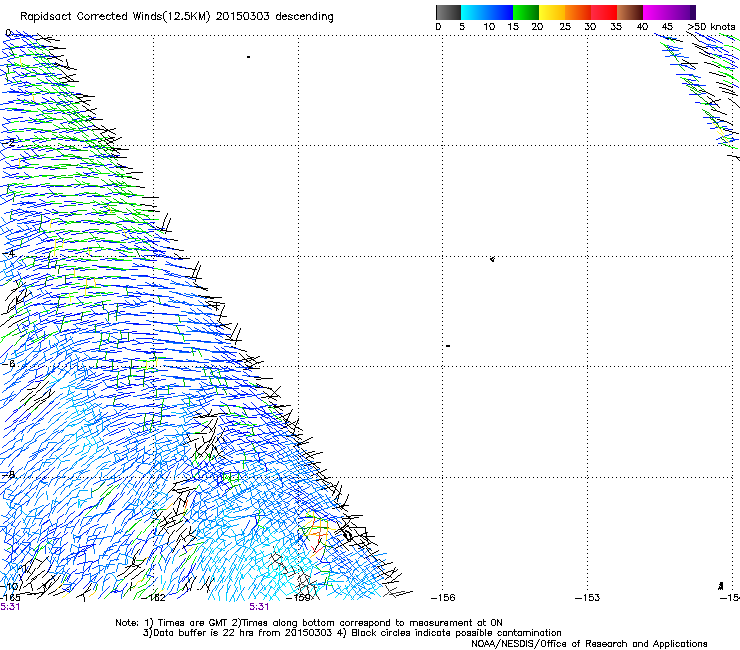
Task: Pick the brown 35-40 knots legend segment
Action: 630,12
